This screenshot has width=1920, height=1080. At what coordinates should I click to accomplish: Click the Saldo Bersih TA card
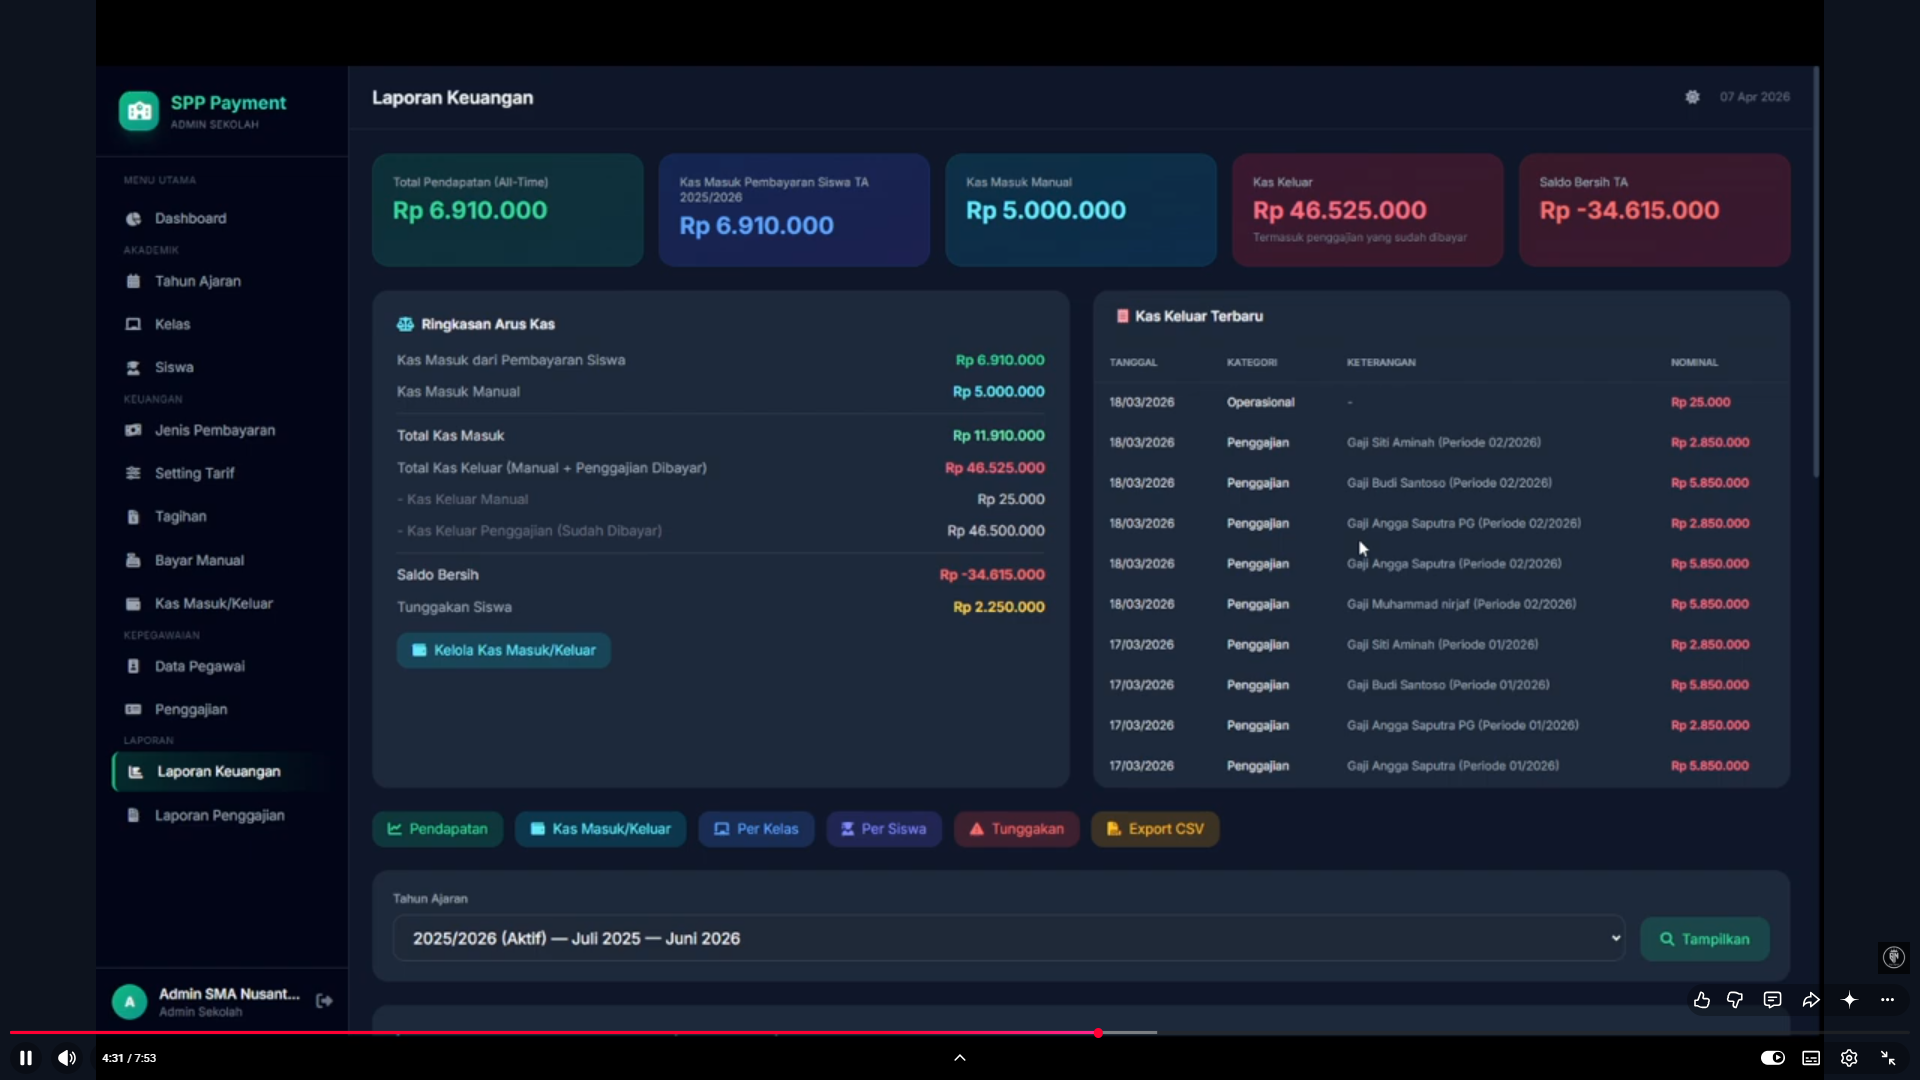click(1654, 210)
